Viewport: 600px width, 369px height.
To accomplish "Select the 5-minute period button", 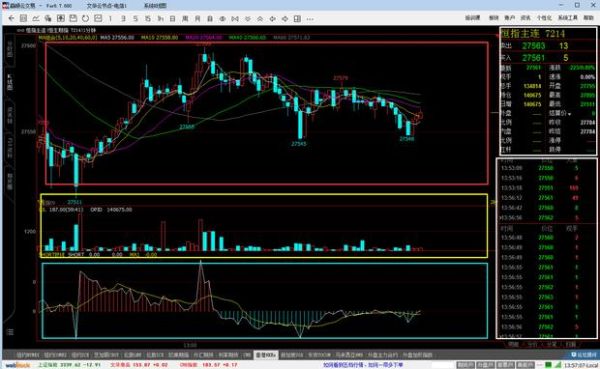I will [x=135, y=18].
